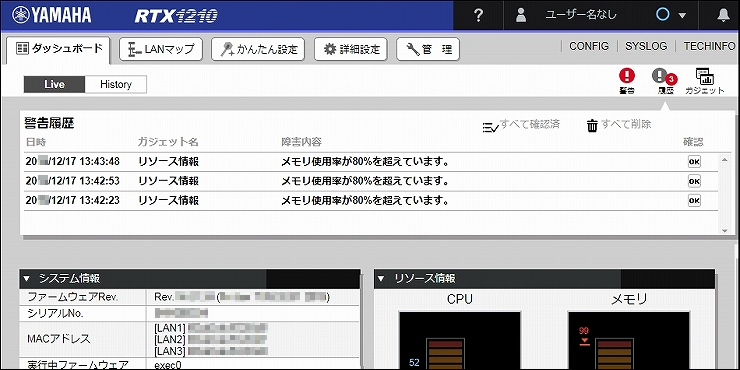Image resolution: width=740 pixels, height=370 pixels.
Task: Select the Live view toggle
Action: tap(54, 84)
